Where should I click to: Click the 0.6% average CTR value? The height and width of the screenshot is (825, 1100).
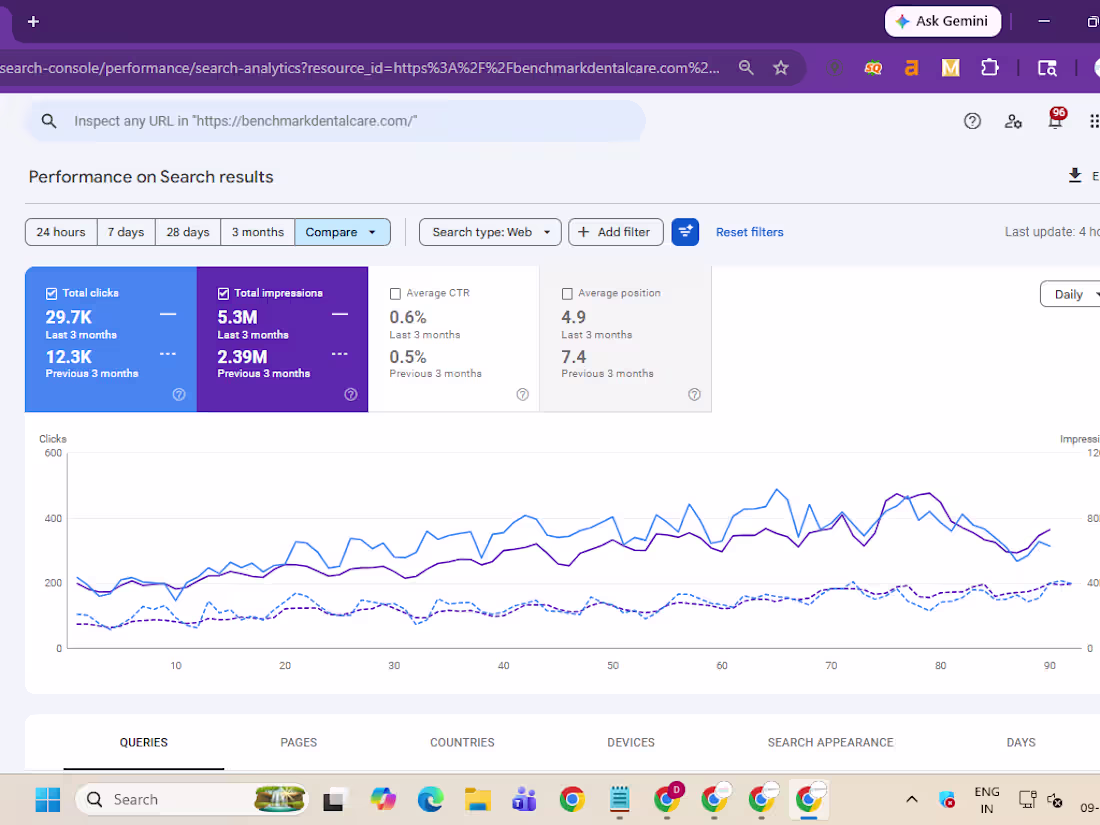[x=408, y=317]
